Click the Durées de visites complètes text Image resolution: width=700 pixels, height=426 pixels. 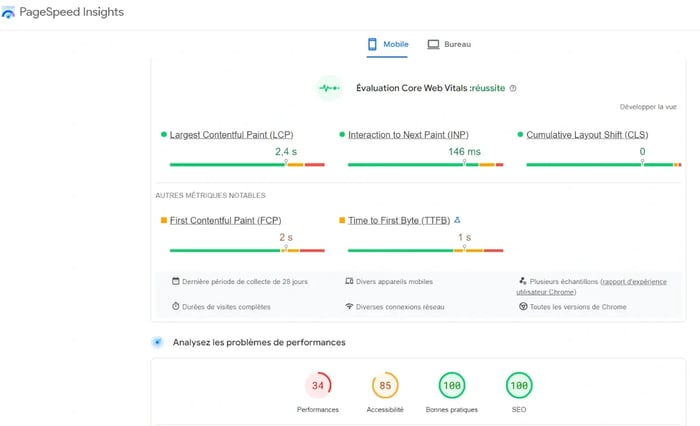pyautogui.click(x=226, y=307)
